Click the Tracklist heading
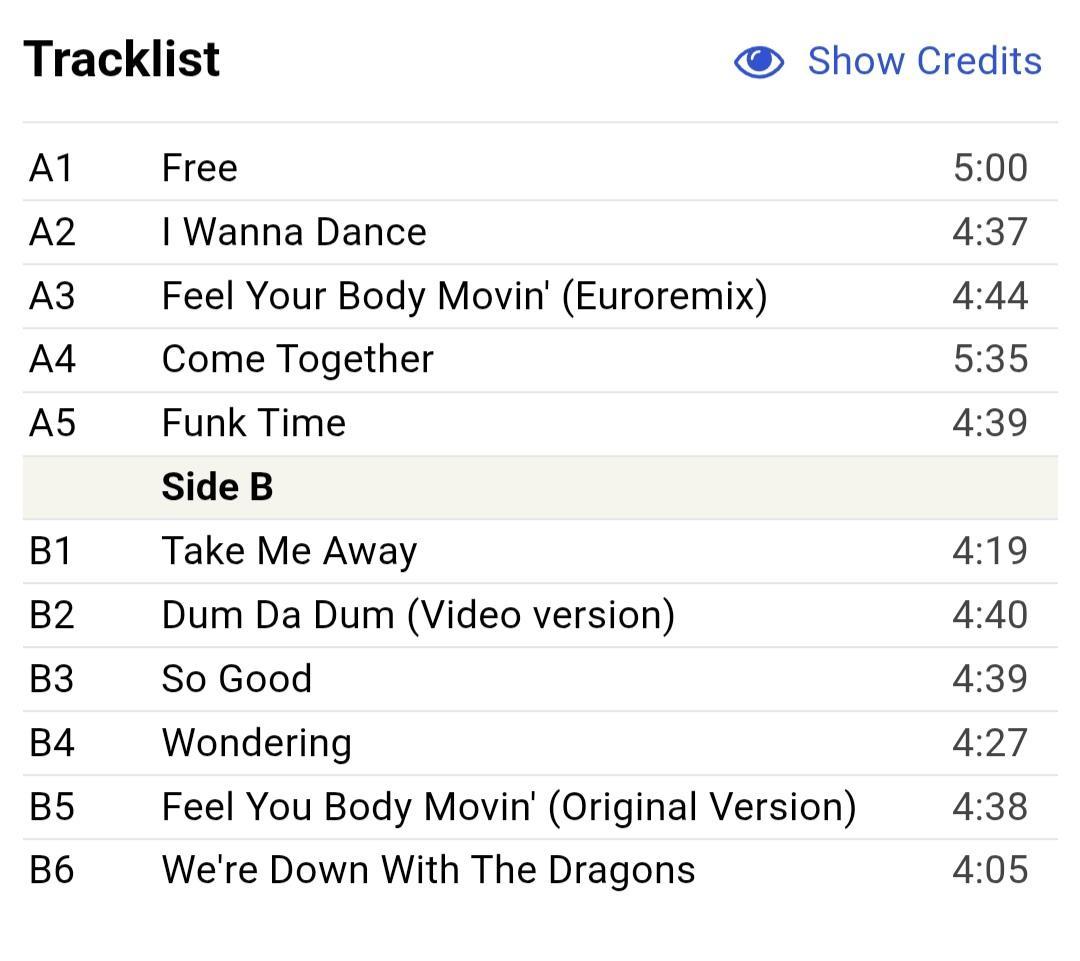Viewport: 1080px width, 961px height. coord(122,59)
